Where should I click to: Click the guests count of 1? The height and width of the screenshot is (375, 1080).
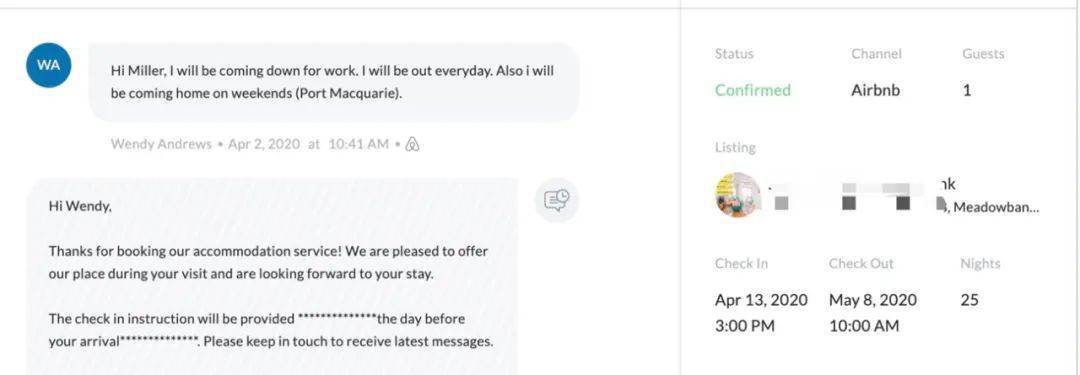click(966, 90)
